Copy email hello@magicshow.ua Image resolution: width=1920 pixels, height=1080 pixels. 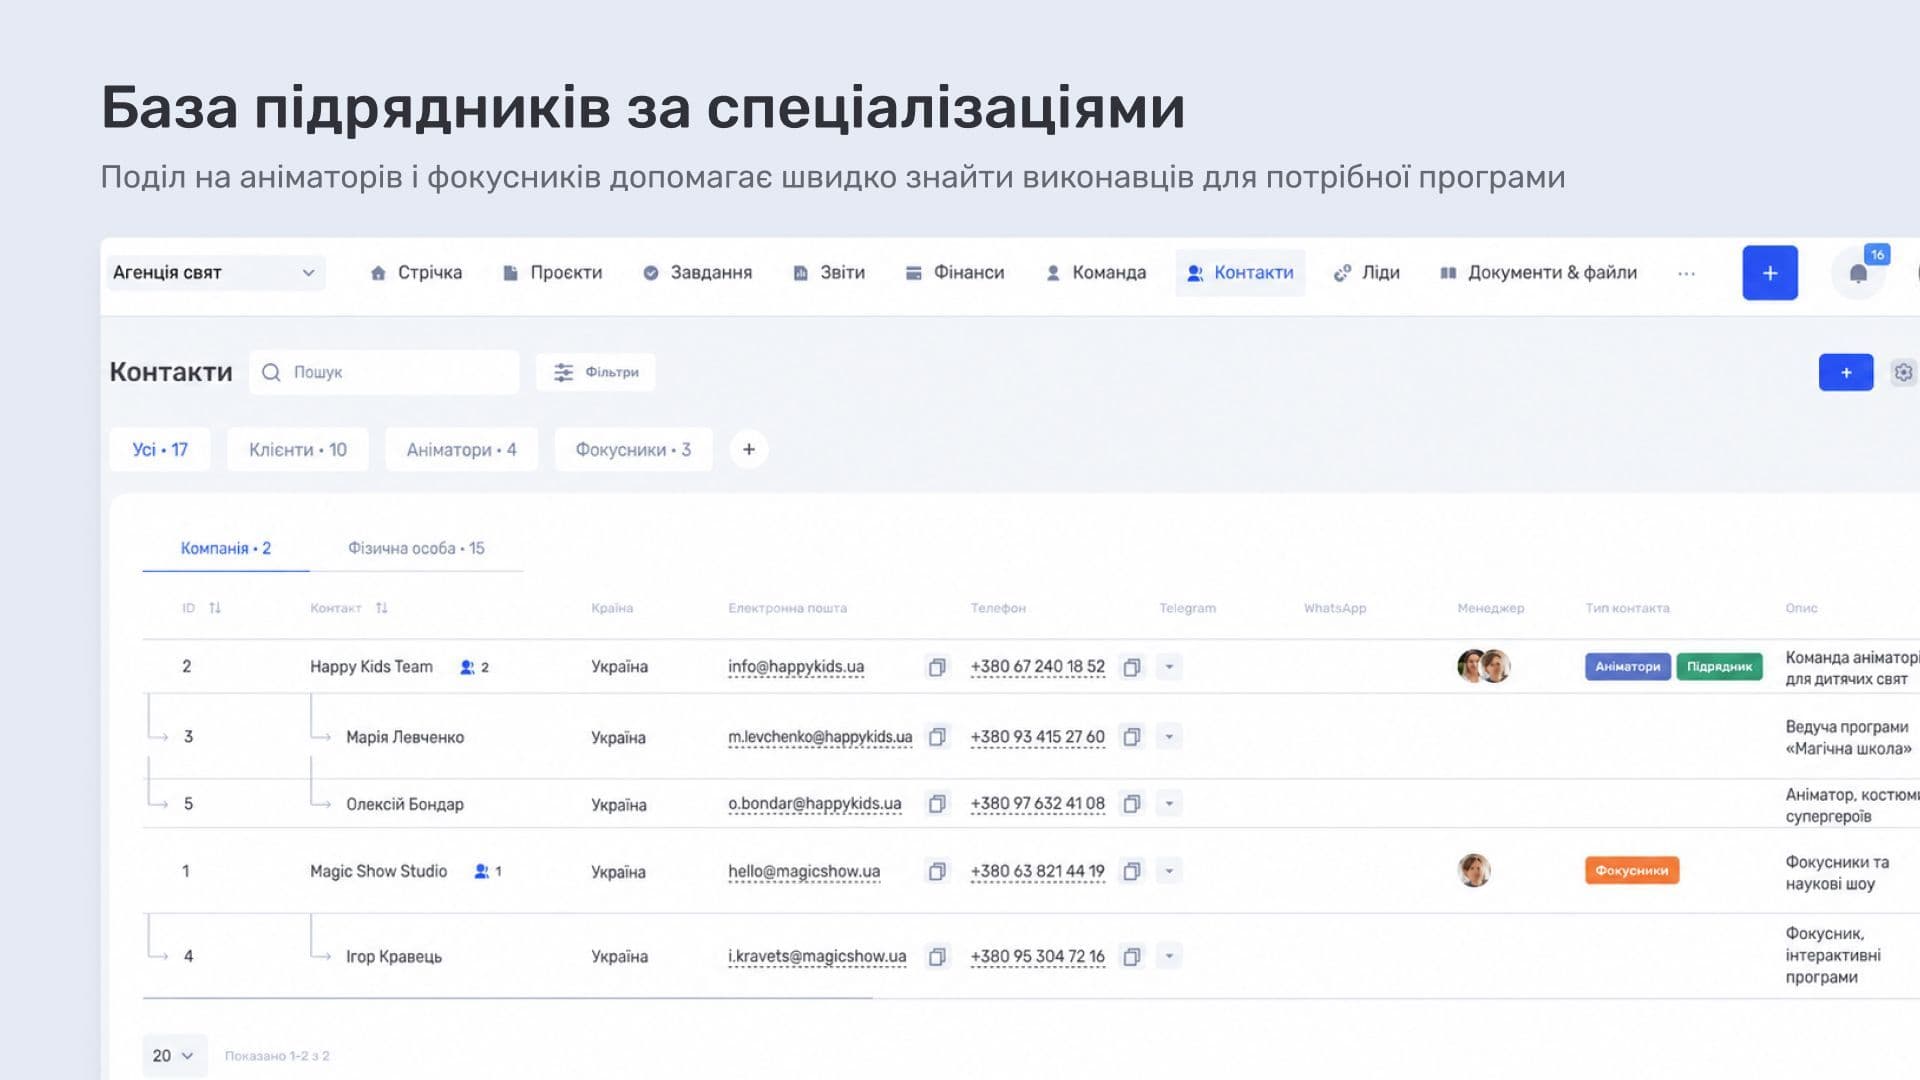[x=937, y=872]
